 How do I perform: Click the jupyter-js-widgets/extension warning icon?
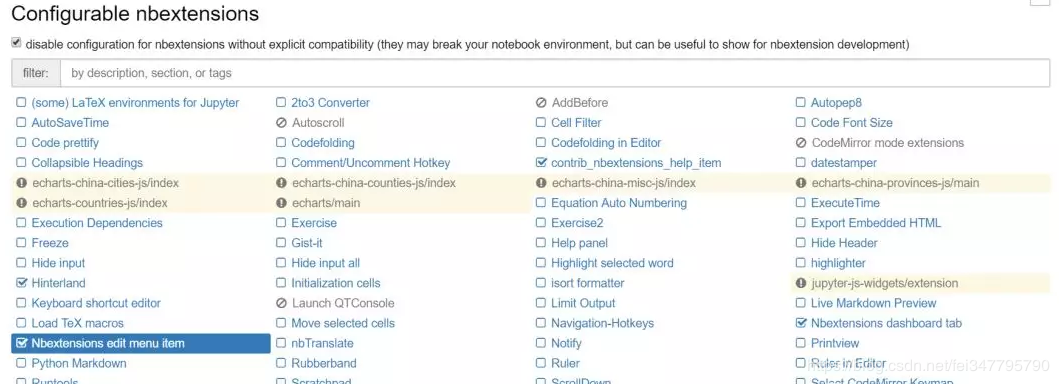click(x=801, y=283)
